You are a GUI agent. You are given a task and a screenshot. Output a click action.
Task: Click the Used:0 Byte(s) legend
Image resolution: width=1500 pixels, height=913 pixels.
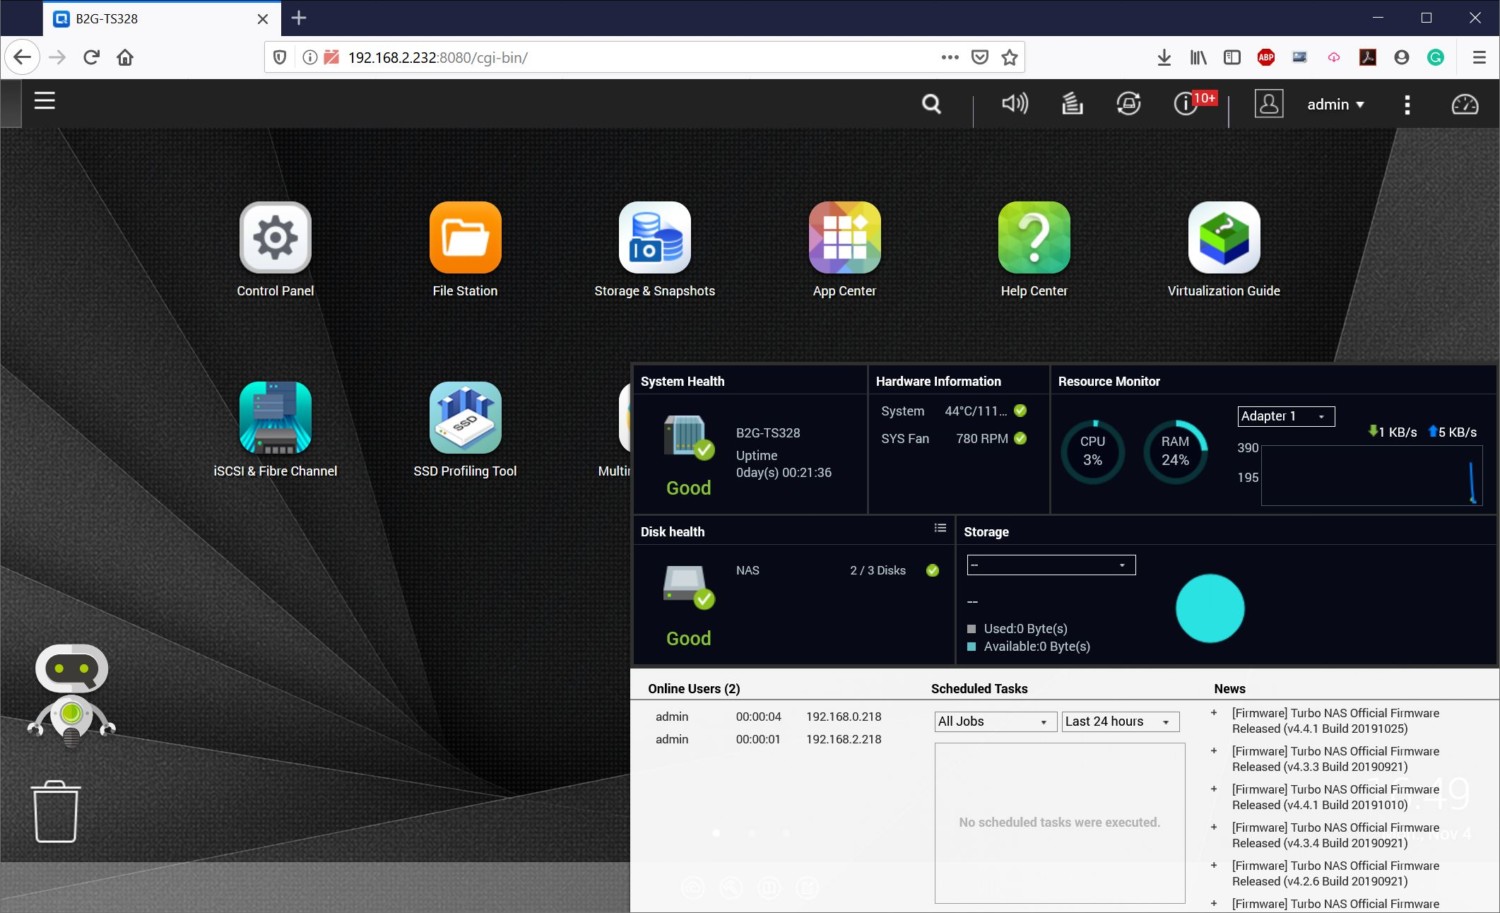1017,629
